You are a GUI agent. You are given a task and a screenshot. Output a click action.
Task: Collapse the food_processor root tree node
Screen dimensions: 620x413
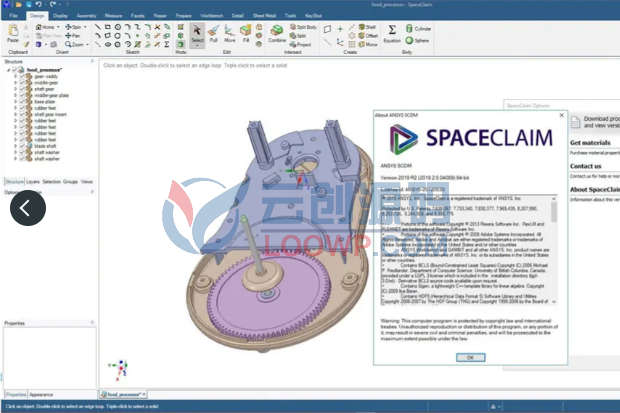[x=8, y=70]
